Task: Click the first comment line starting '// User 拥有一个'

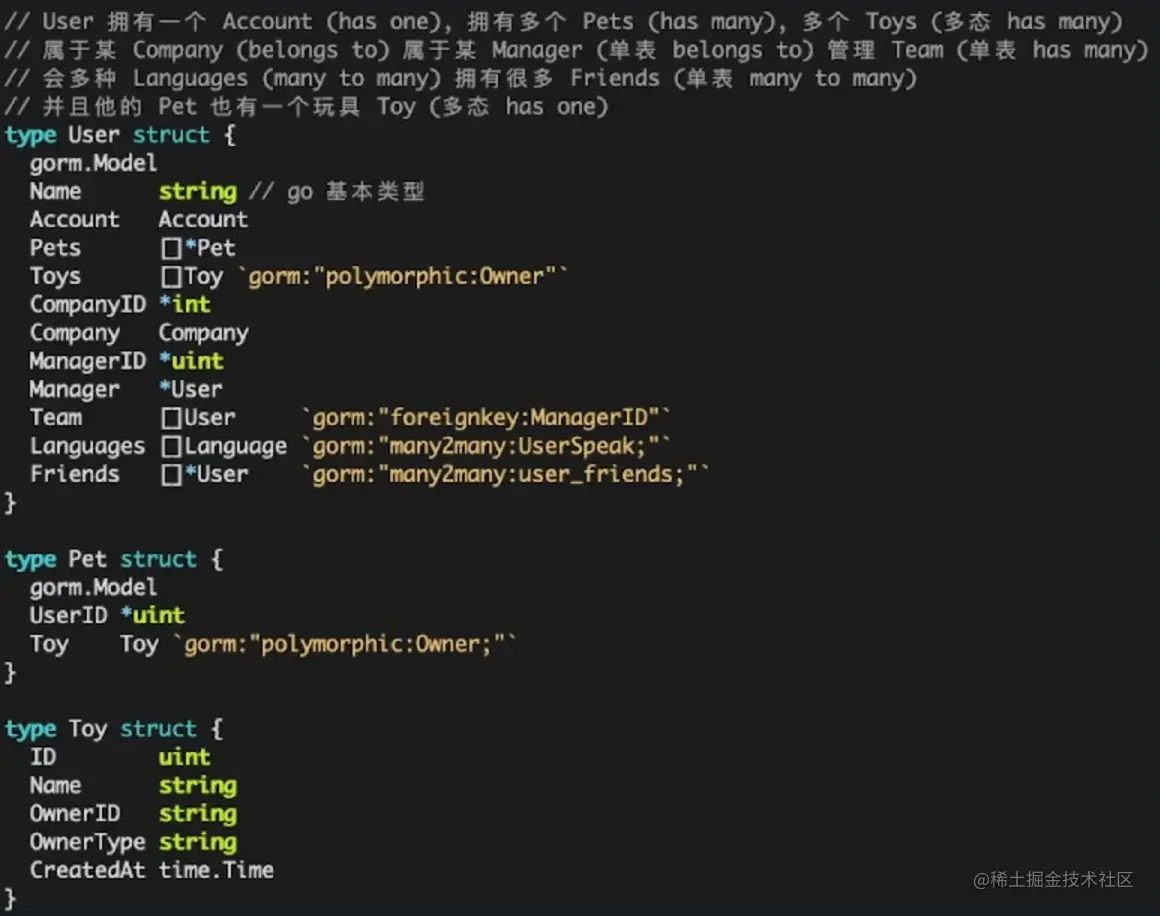Action: [x=564, y=22]
